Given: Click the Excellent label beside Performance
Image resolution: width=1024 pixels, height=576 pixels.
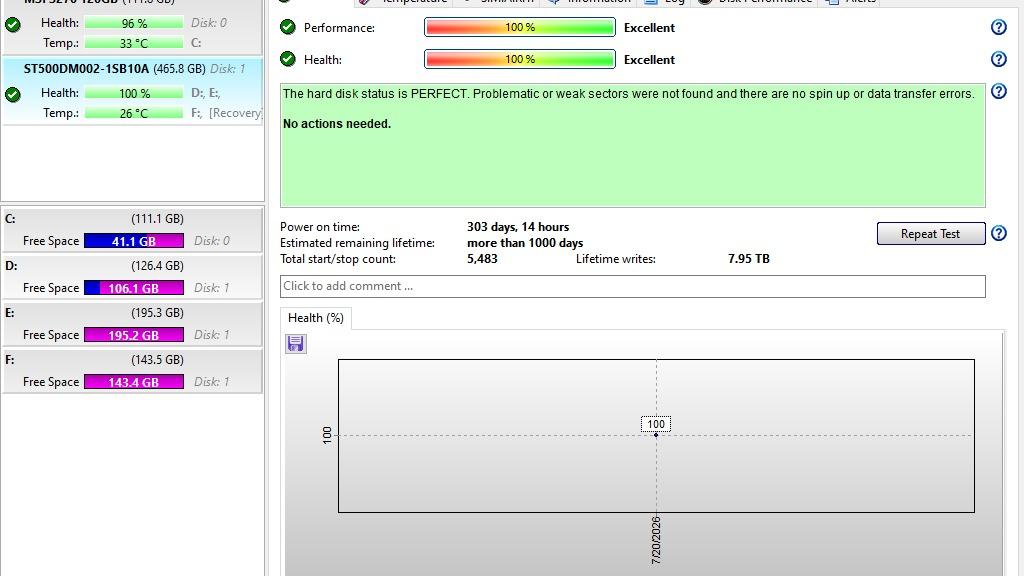Looking at the screenshot, I should tap(649, 27).
